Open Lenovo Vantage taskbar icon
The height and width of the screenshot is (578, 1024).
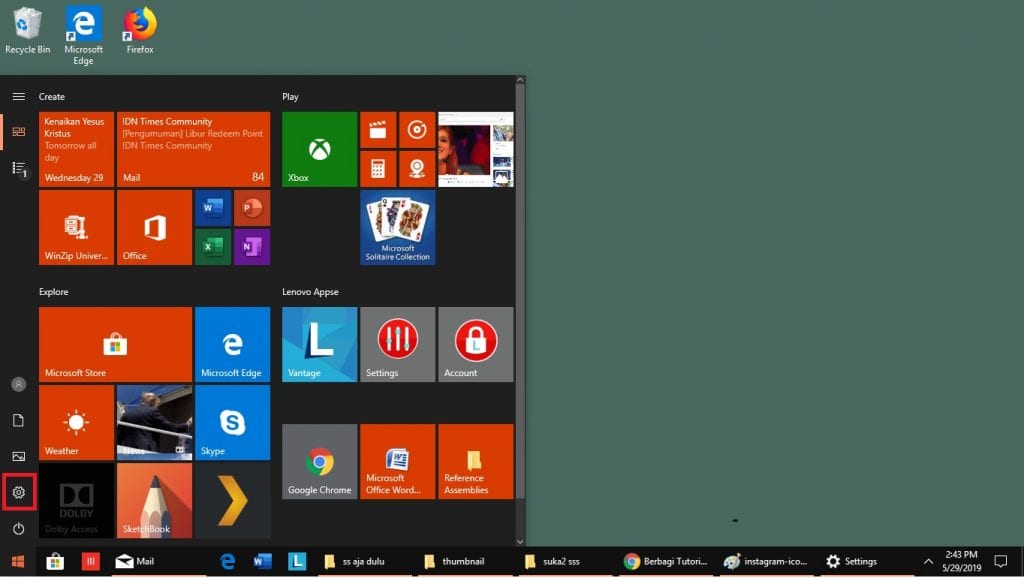(297, 562)
